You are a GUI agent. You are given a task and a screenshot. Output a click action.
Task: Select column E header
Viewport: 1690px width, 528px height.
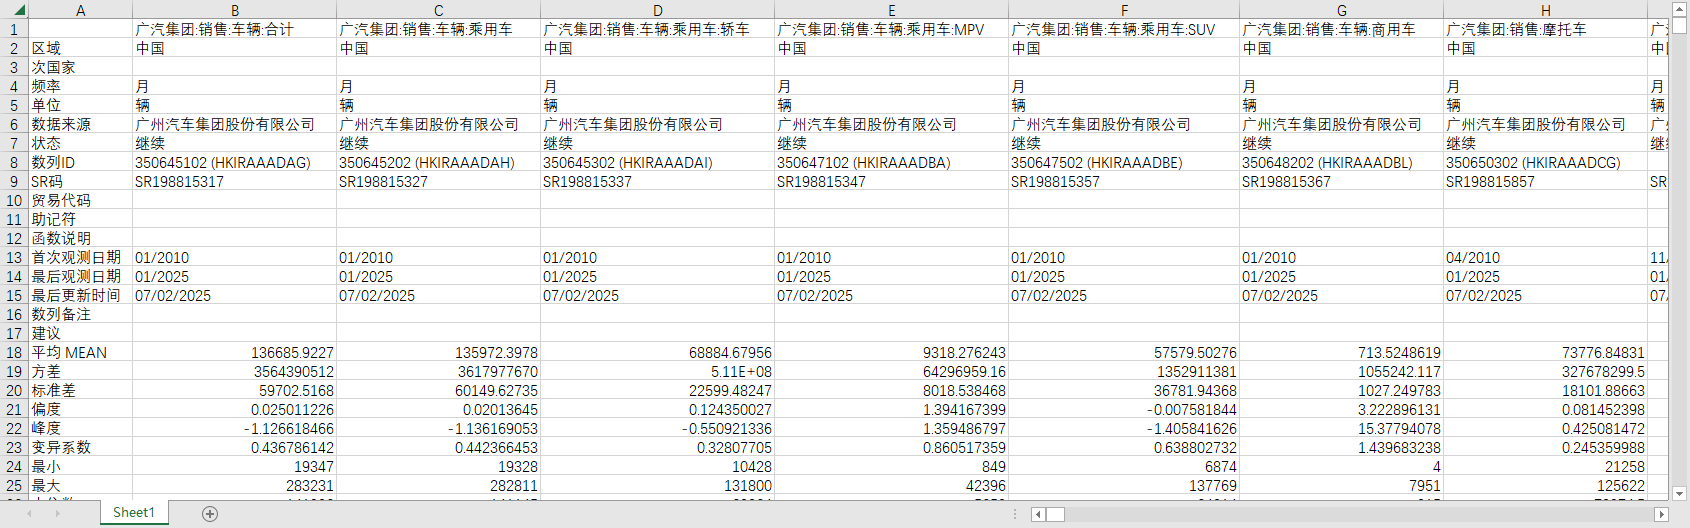pos(891,10)
